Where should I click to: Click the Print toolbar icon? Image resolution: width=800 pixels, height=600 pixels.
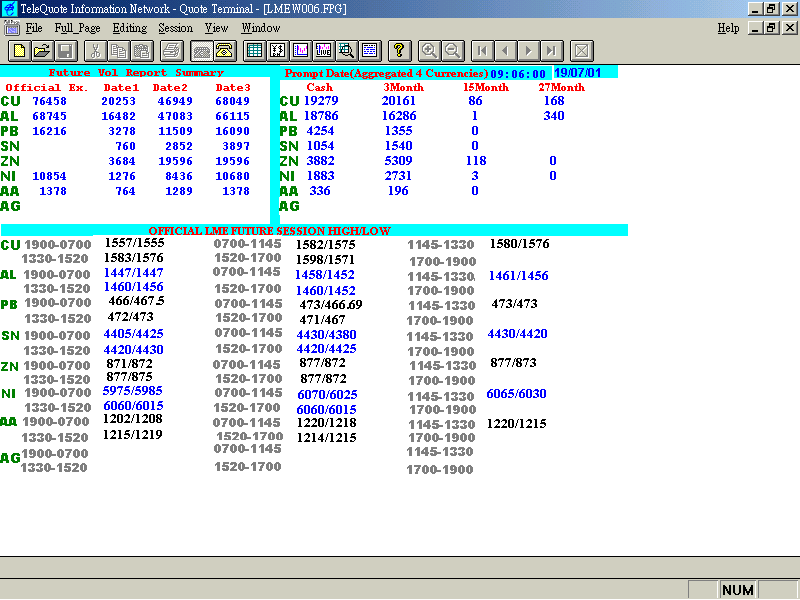click(x=172, y=51)
